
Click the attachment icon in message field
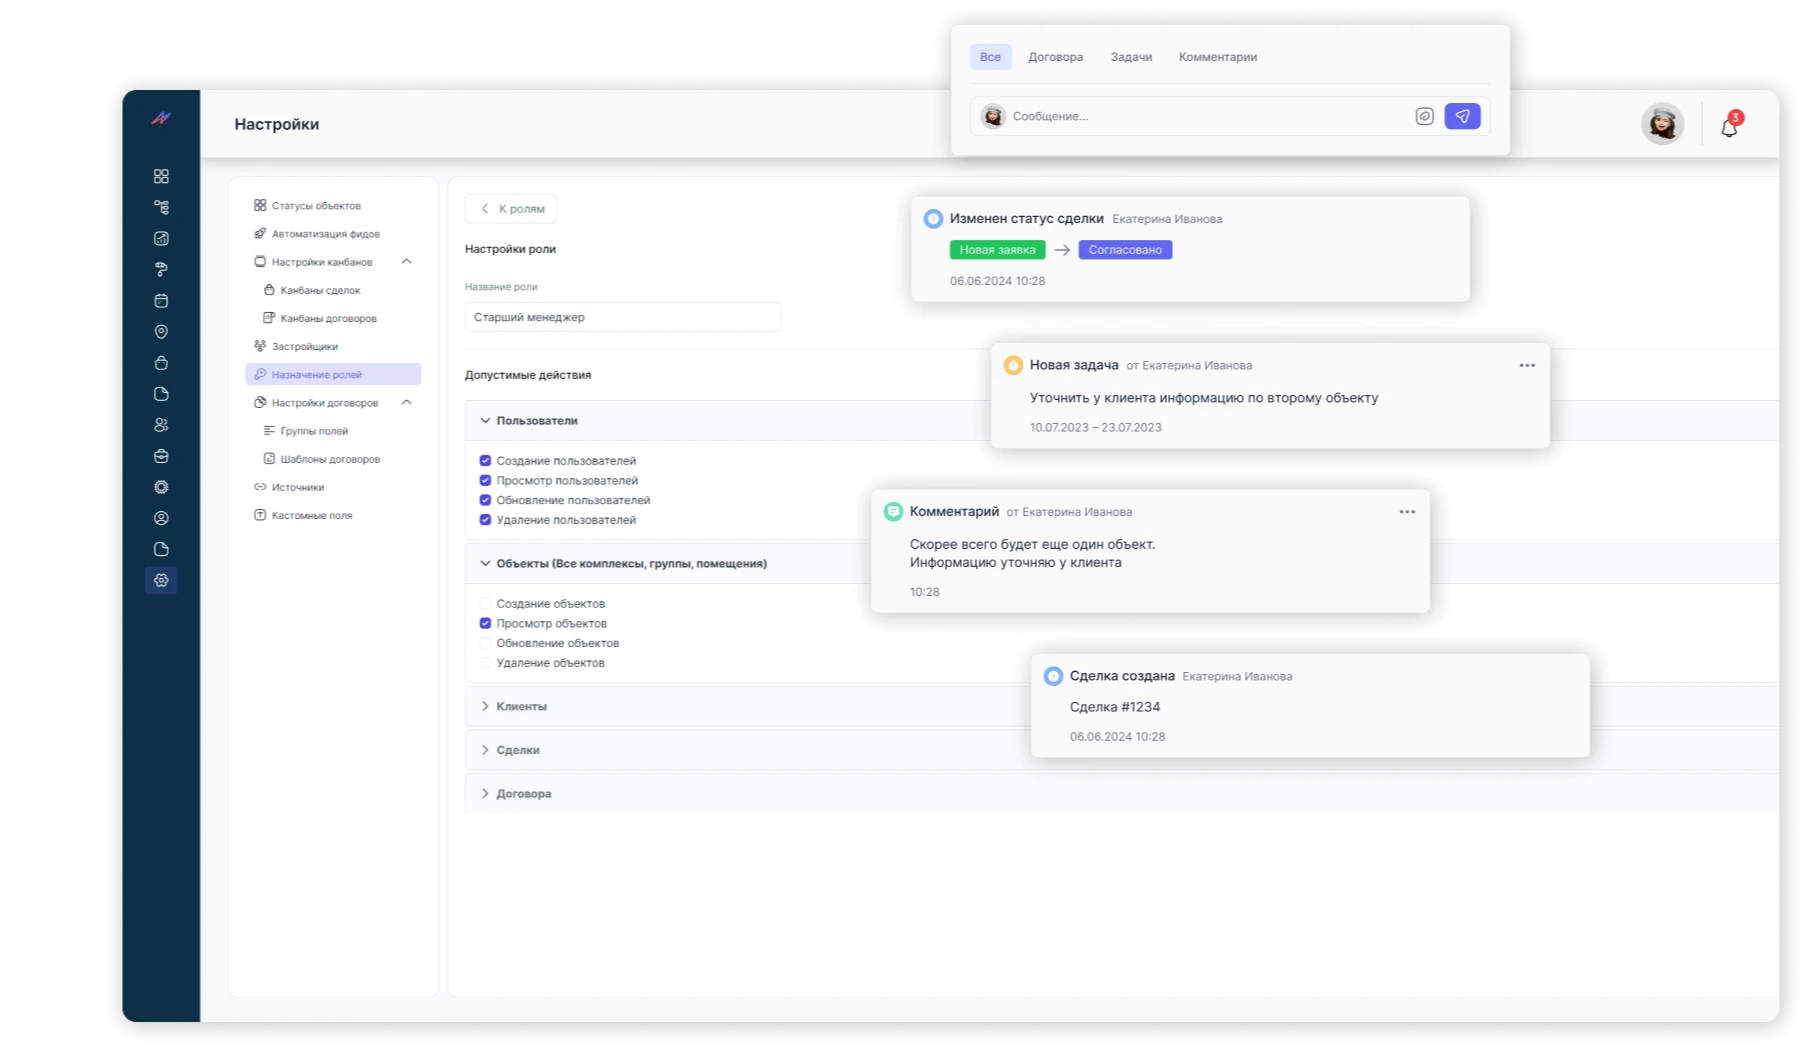tap(1424, 116)
